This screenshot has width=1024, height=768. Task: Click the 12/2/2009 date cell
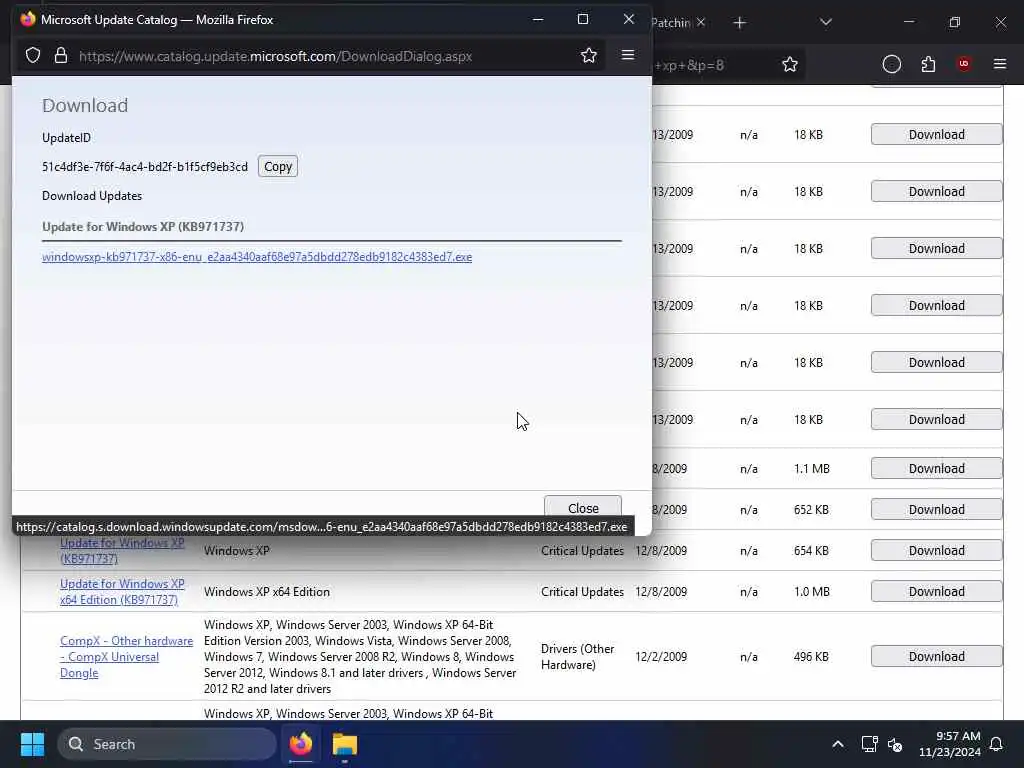click(x=661, y=656)
